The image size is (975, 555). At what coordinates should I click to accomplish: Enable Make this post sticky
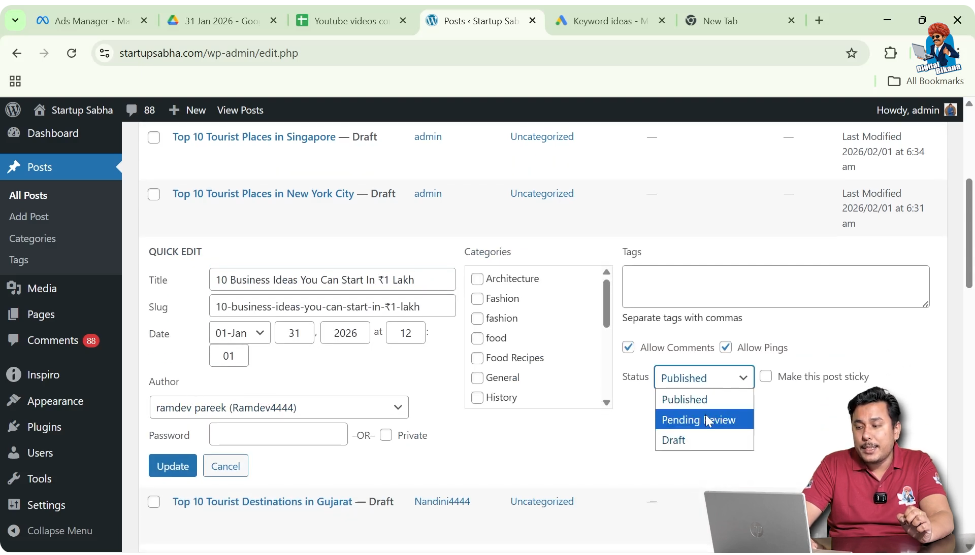pyautogui.click(x=766, y=377)
